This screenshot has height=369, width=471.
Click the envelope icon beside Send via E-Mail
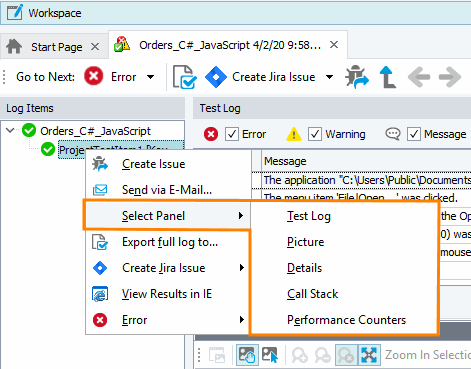point(100,190)
